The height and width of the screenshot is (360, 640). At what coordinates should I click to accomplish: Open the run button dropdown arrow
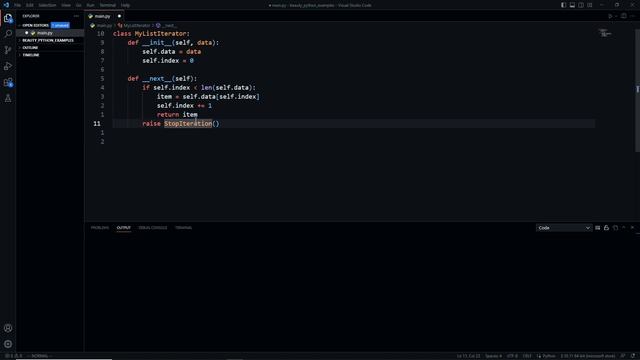616,16
